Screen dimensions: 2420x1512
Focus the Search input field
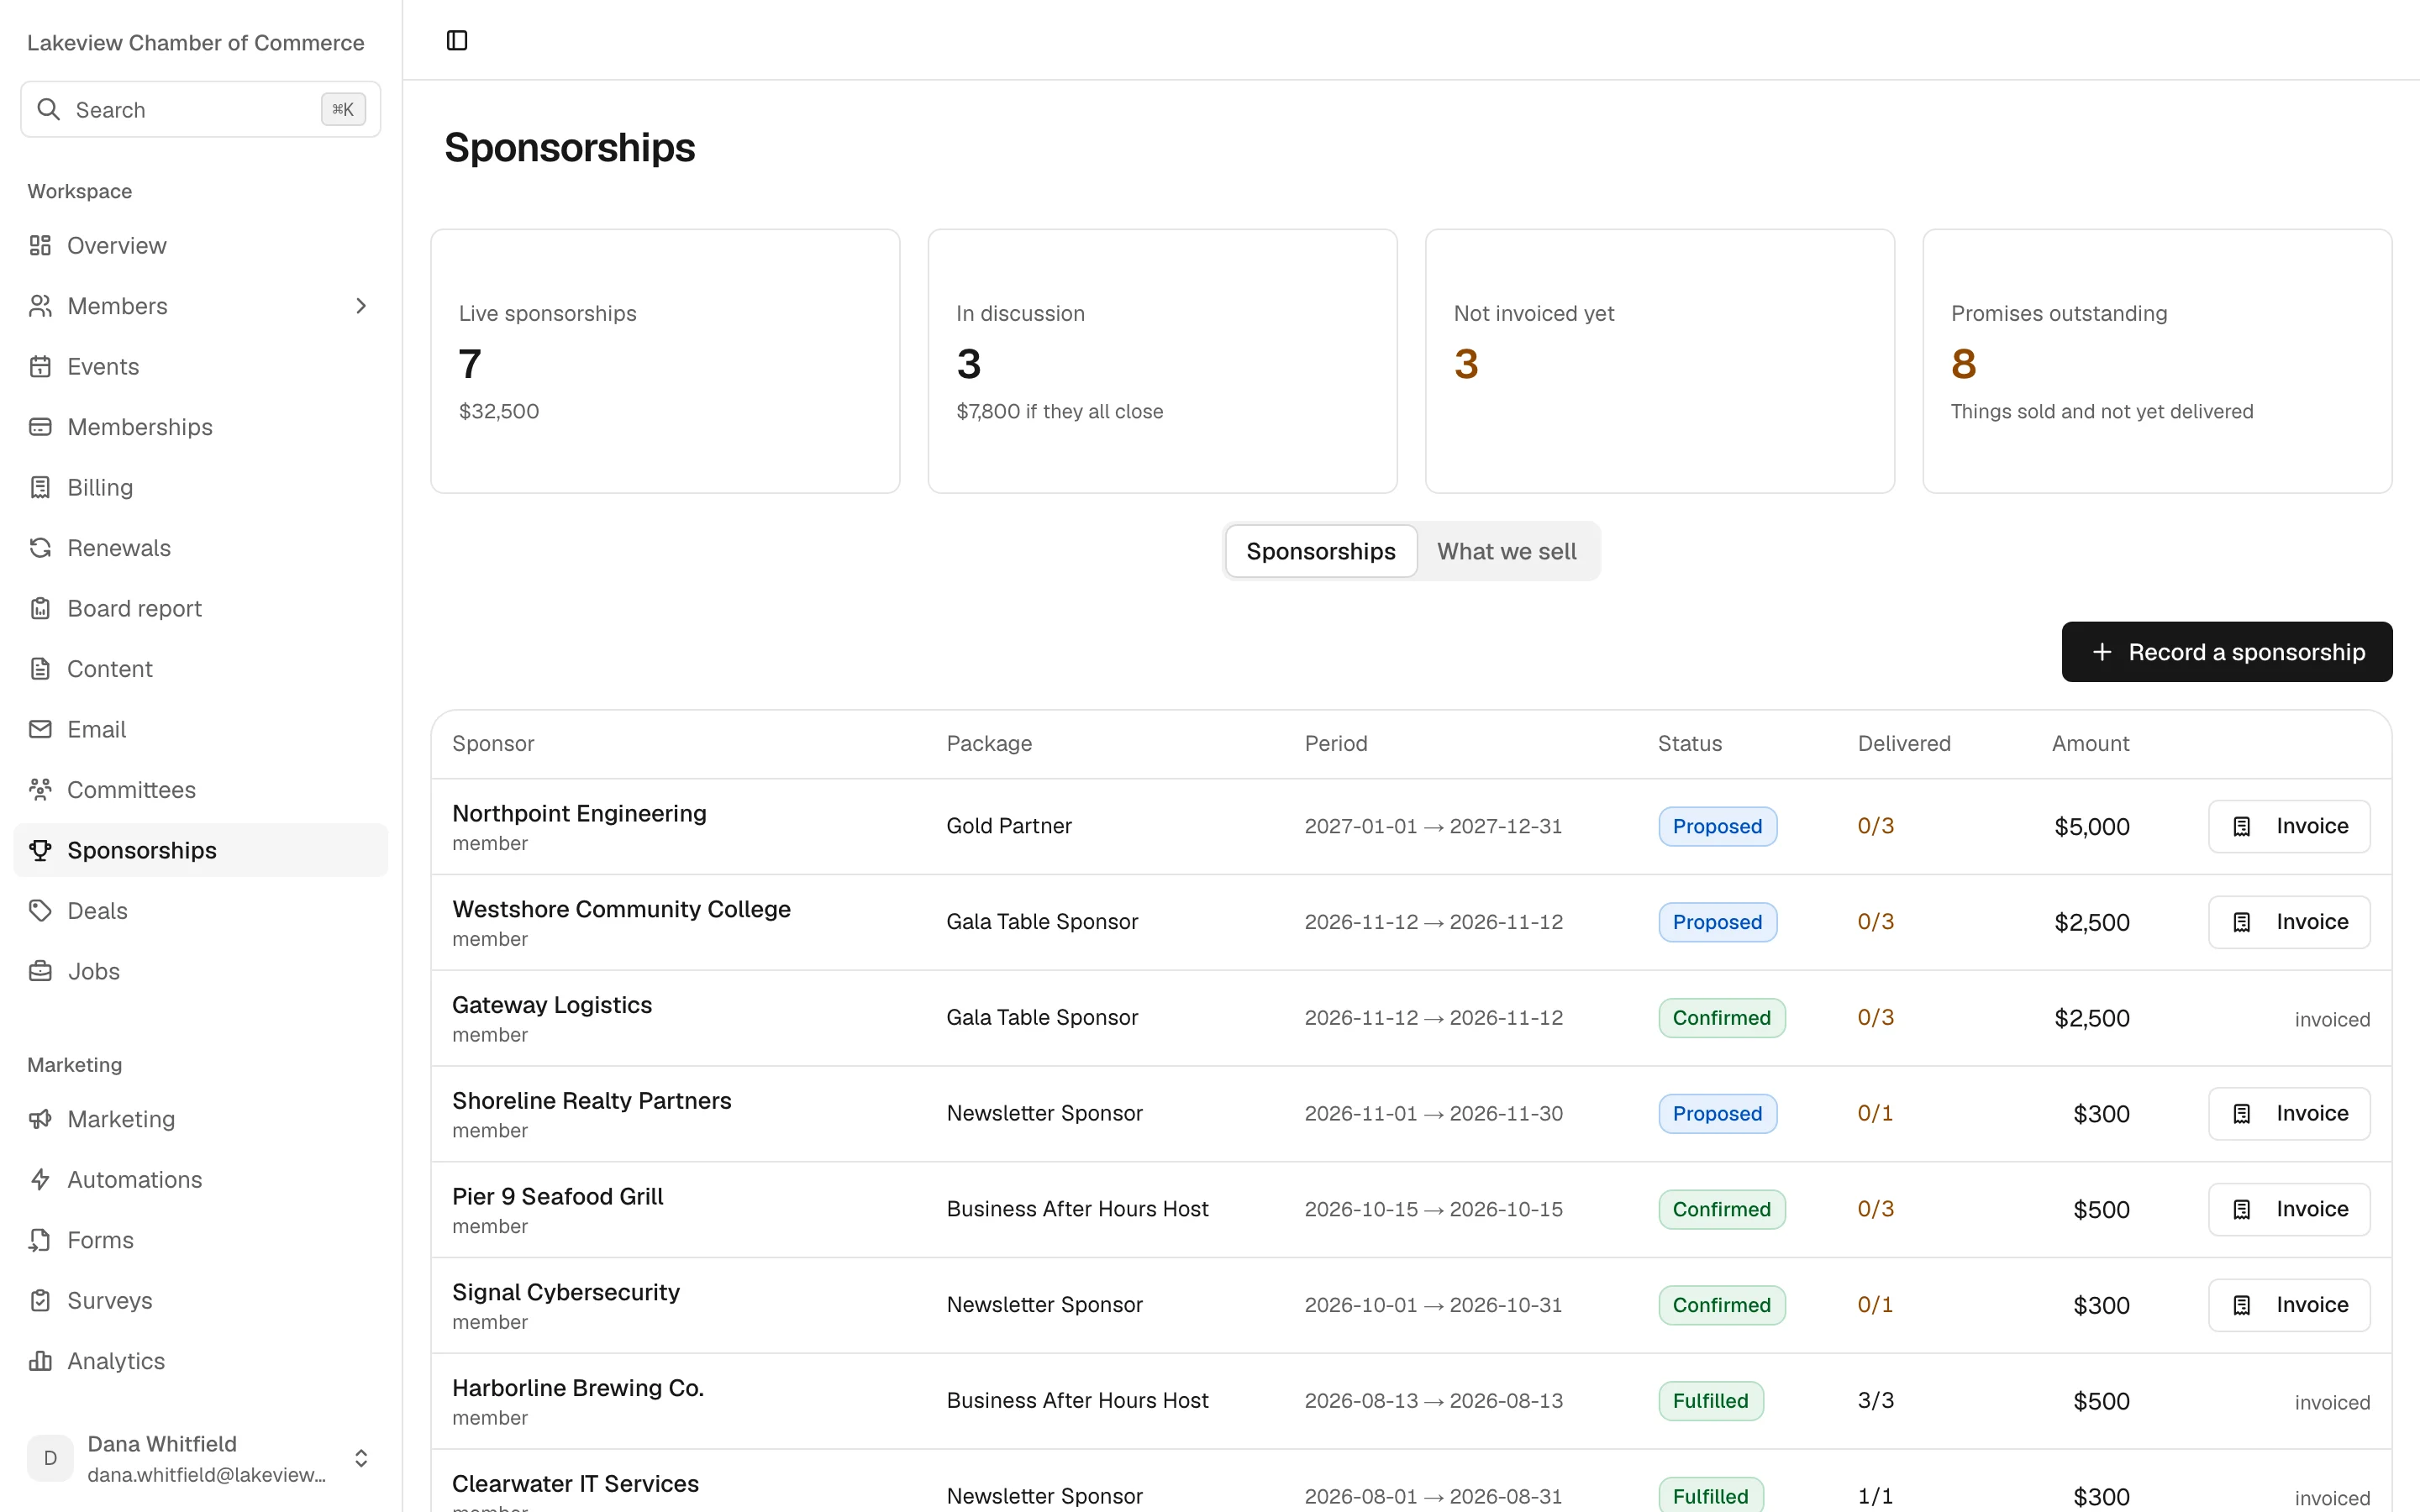coord(200,109)
